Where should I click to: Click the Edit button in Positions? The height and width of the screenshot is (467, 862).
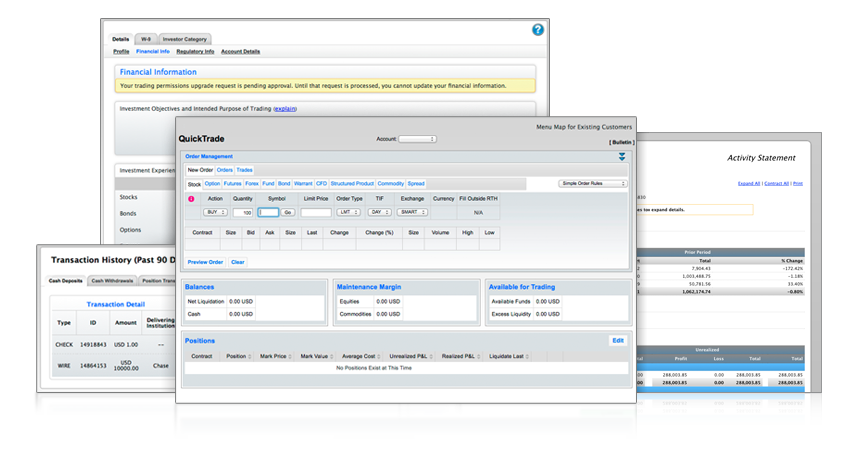(618, 340)
